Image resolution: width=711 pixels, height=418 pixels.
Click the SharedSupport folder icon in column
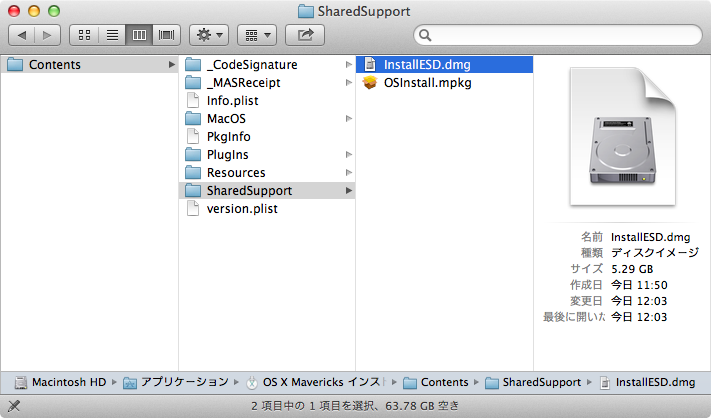(193, 190)
